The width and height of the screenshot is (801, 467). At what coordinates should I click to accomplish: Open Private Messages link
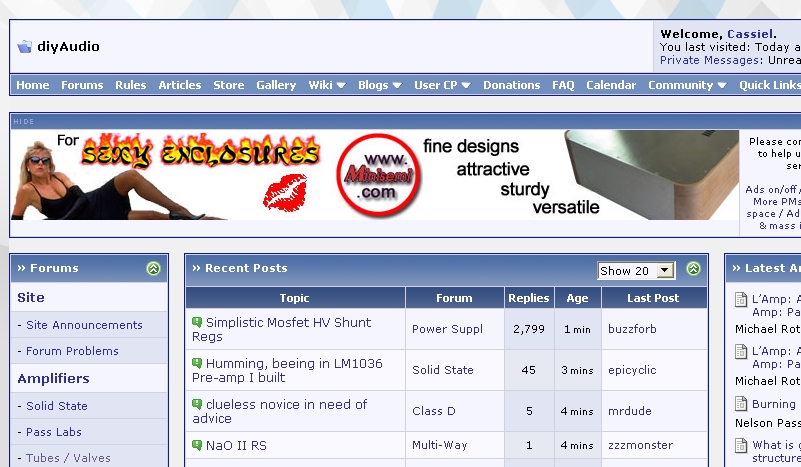tap(709, 60)
